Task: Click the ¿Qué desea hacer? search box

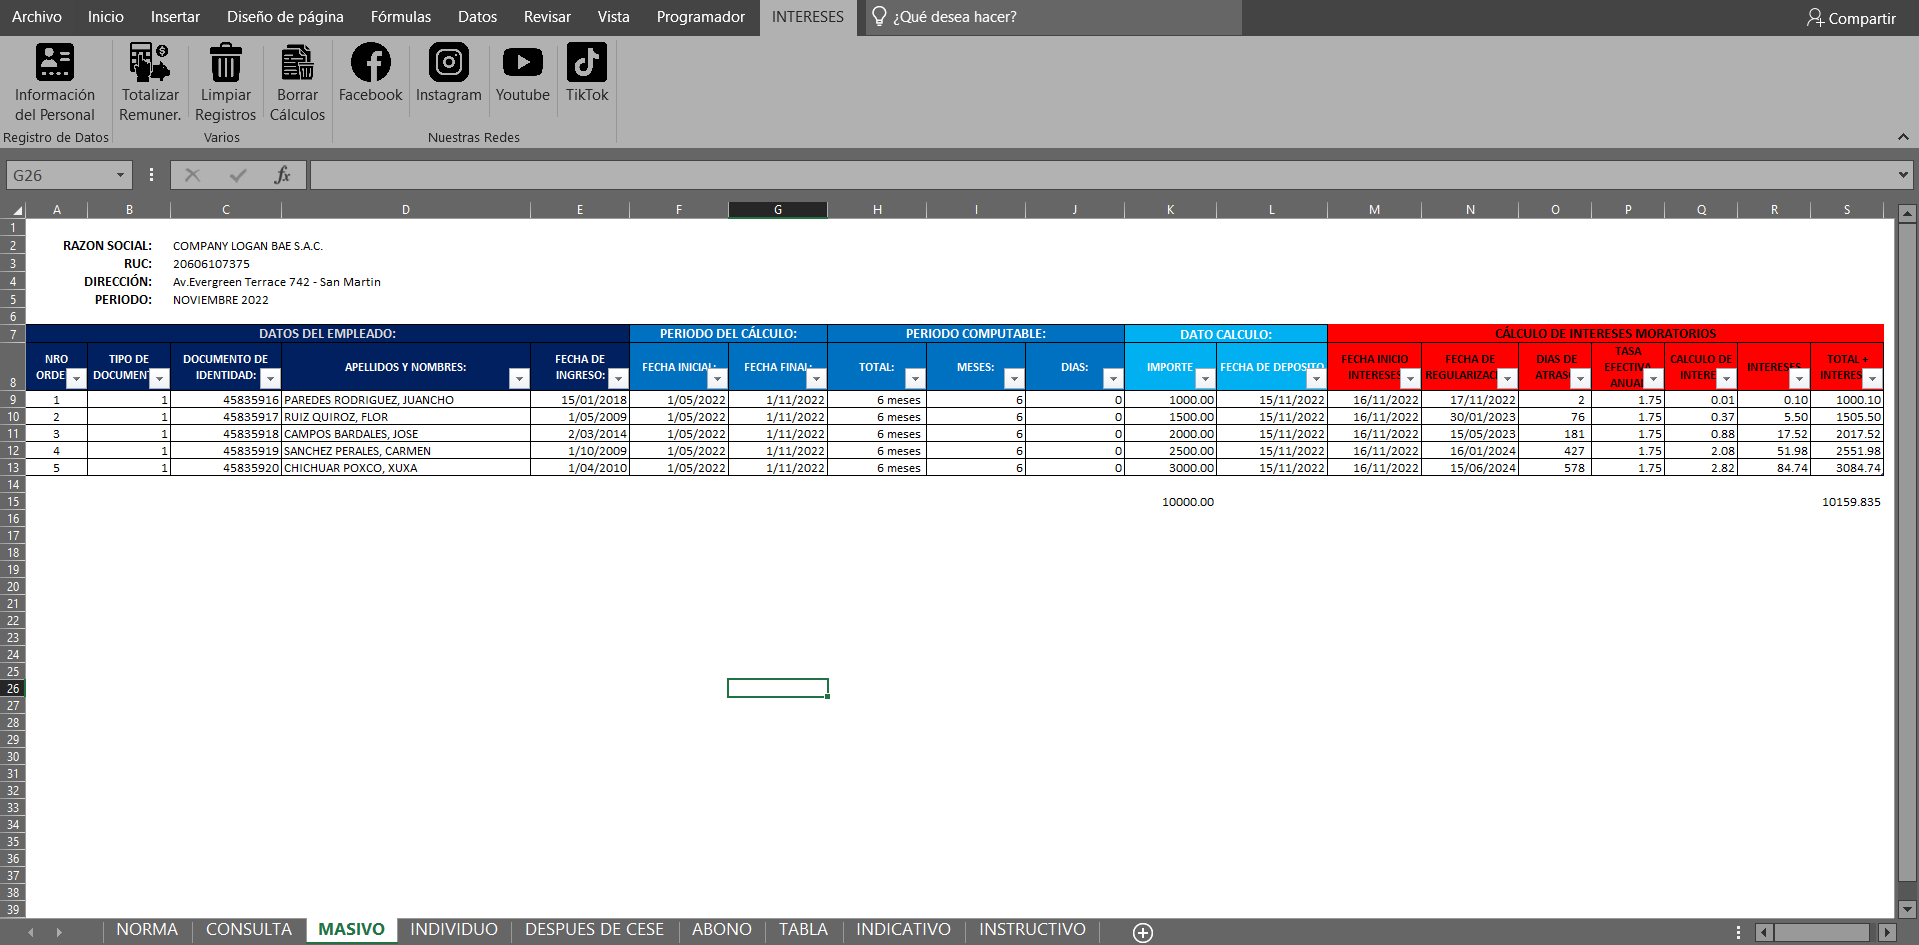Action: [x=955, y=17]
